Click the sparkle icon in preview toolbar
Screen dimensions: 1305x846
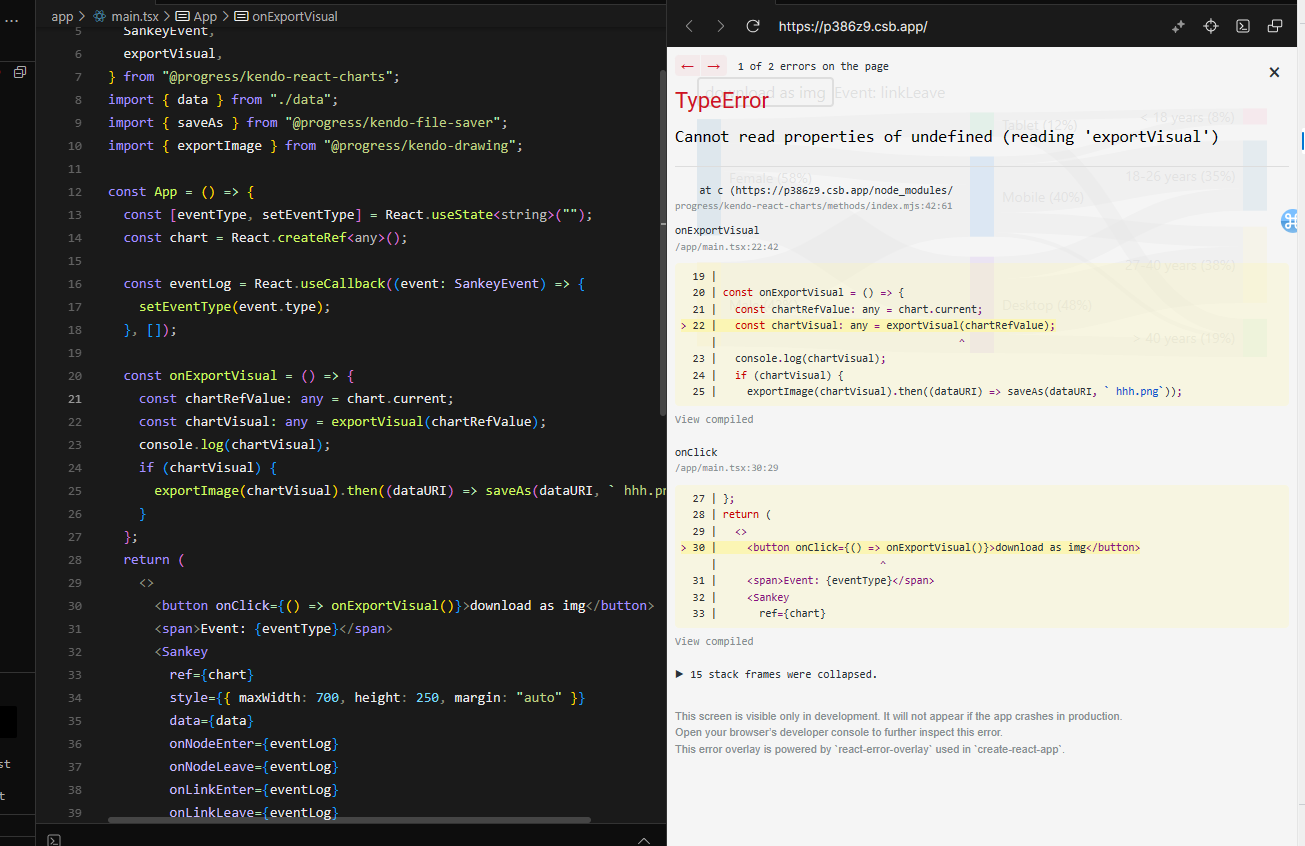click(1178, 26)
